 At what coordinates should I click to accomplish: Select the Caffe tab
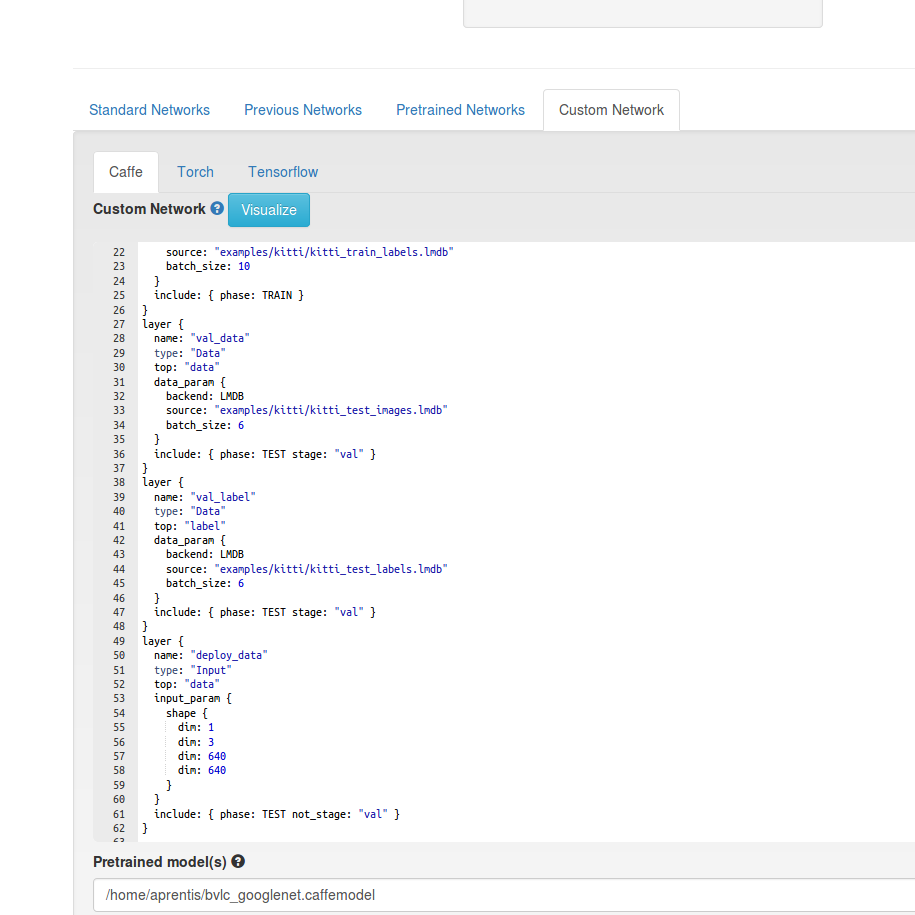tap(125, 172)
